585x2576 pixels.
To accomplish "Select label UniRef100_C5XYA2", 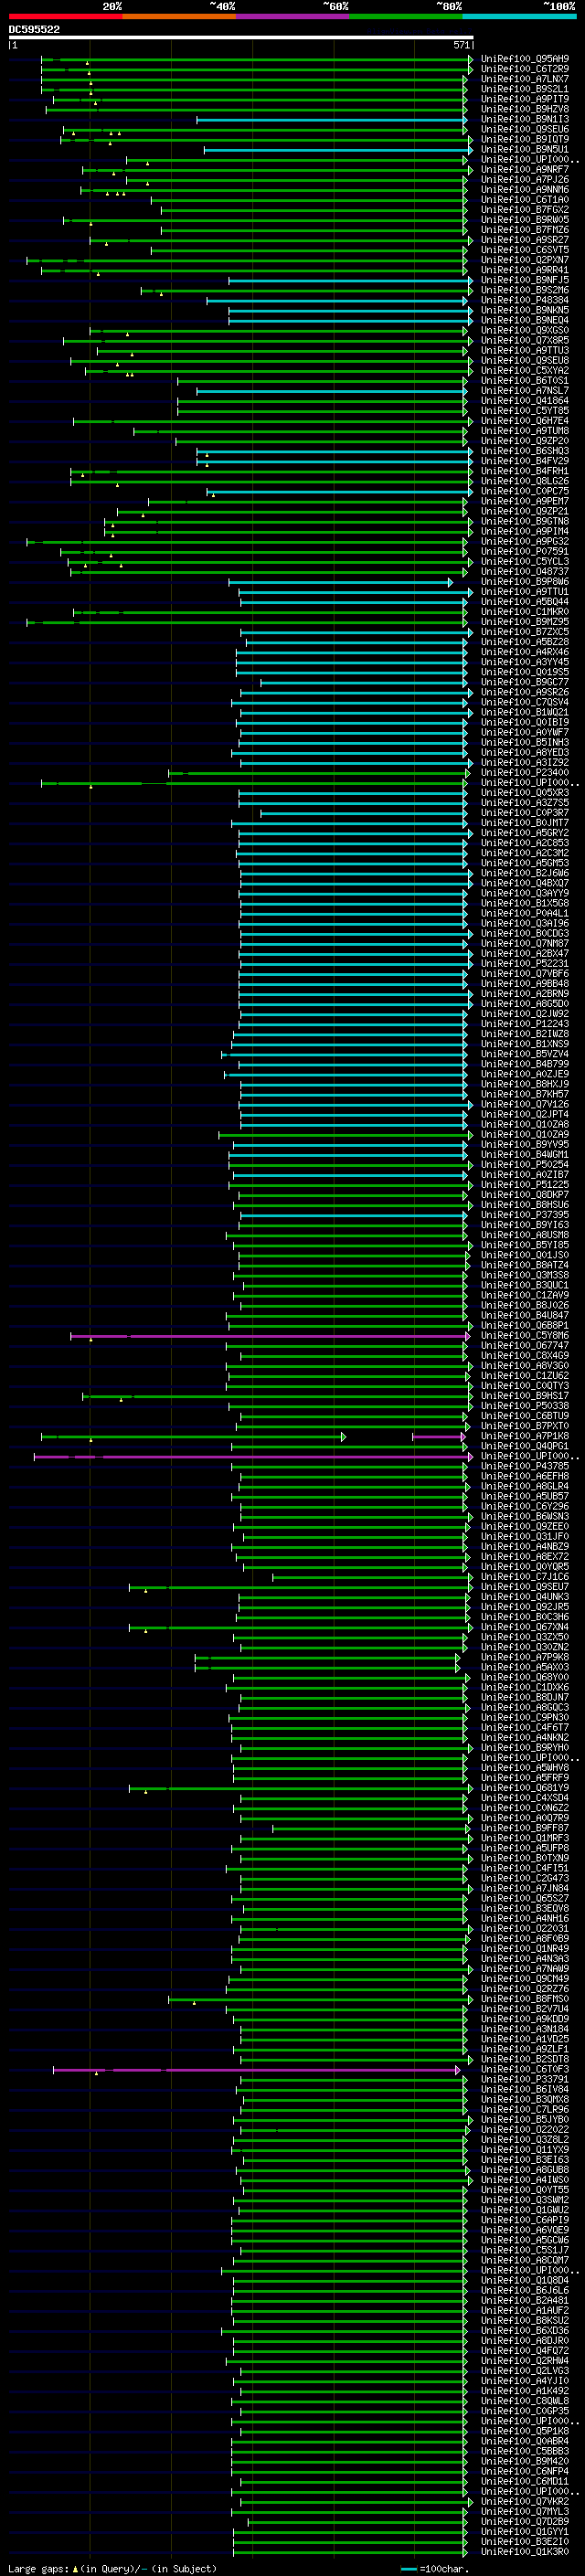I will pos(524,371).
